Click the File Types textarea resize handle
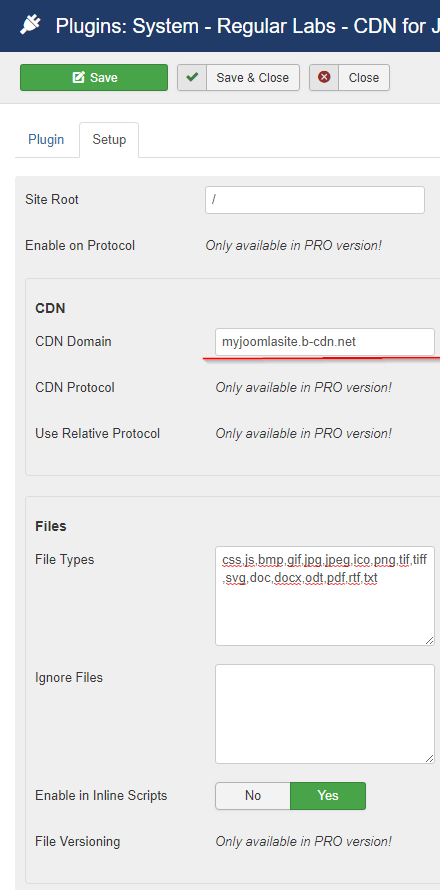Screen dimensions: 440x890 (x=430, y=640)
